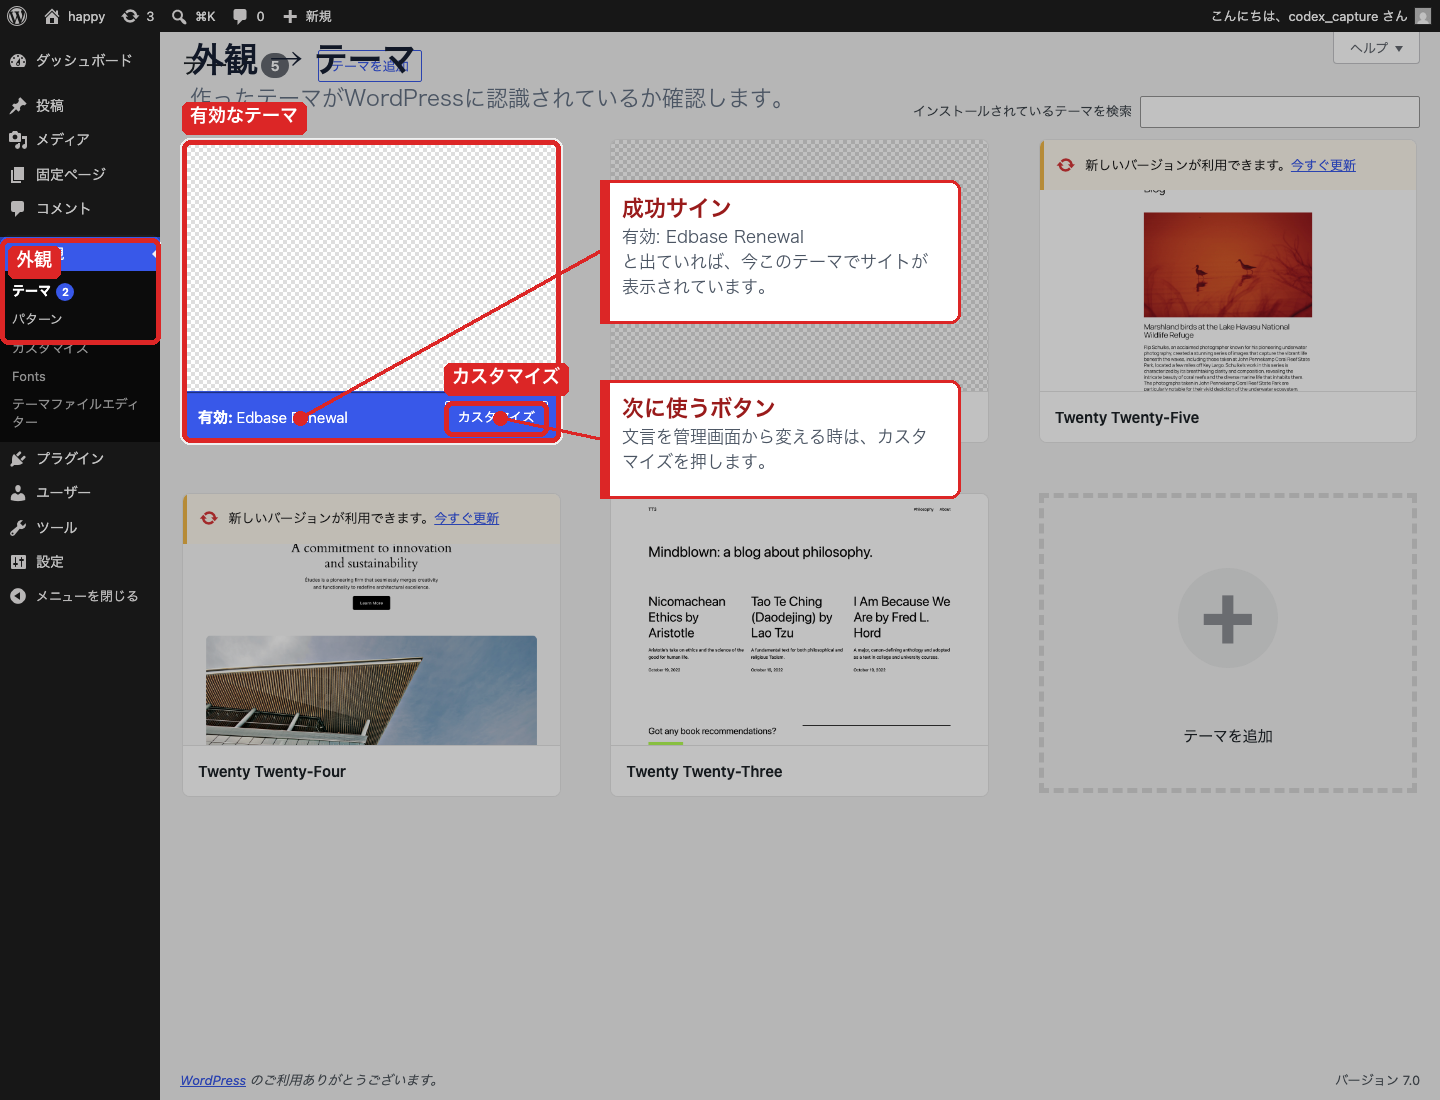Open the Twenty Twenty-Four theme thumbnail

click(371, 644)
